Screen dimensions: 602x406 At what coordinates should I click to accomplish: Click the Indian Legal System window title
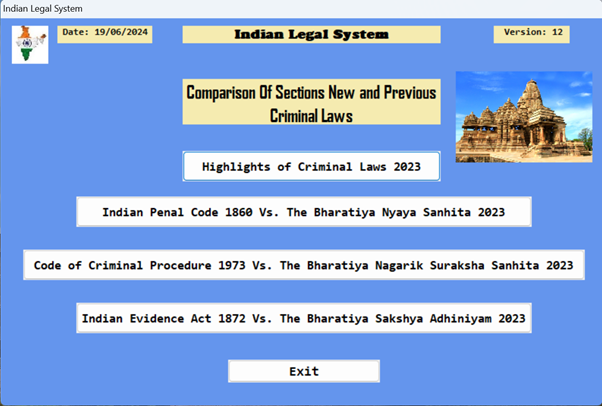coord(43,8)
